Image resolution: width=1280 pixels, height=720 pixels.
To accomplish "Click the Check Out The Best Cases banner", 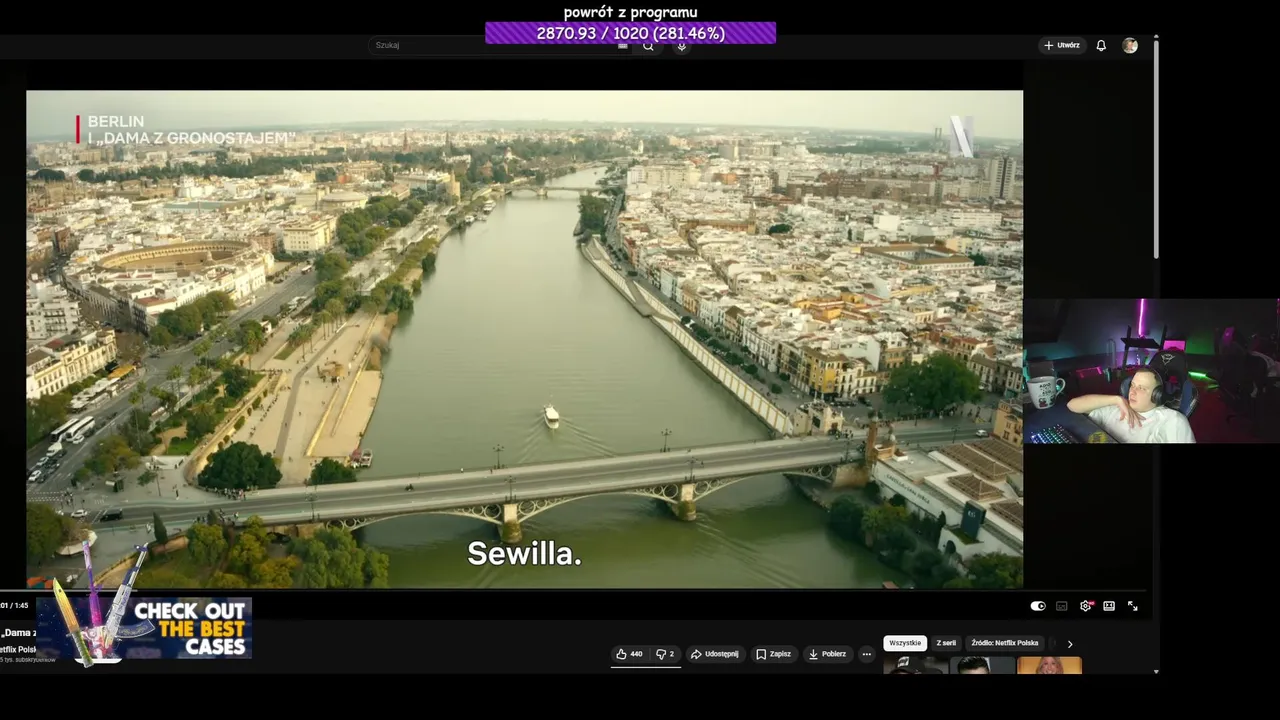I will point(144,628).
